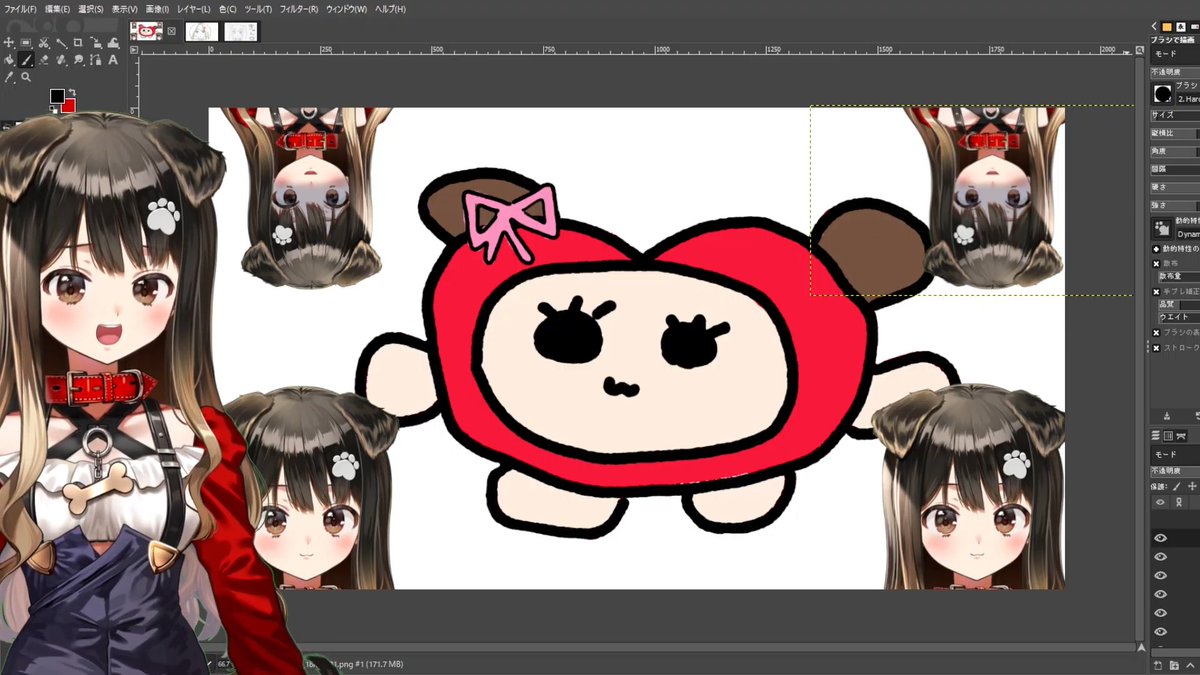The width and height of the screenshot is (1200, 675).
Task: Switch to the Channels tab in layers dock
Action: coord(1168,436)
